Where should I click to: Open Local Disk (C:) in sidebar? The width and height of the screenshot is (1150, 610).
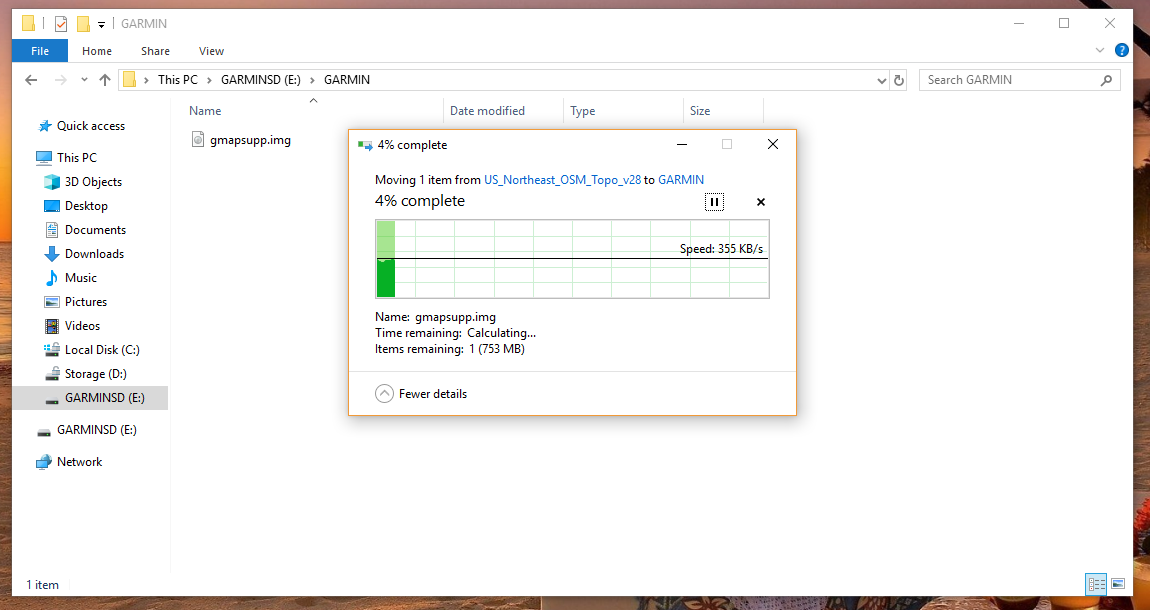point(102,350)
